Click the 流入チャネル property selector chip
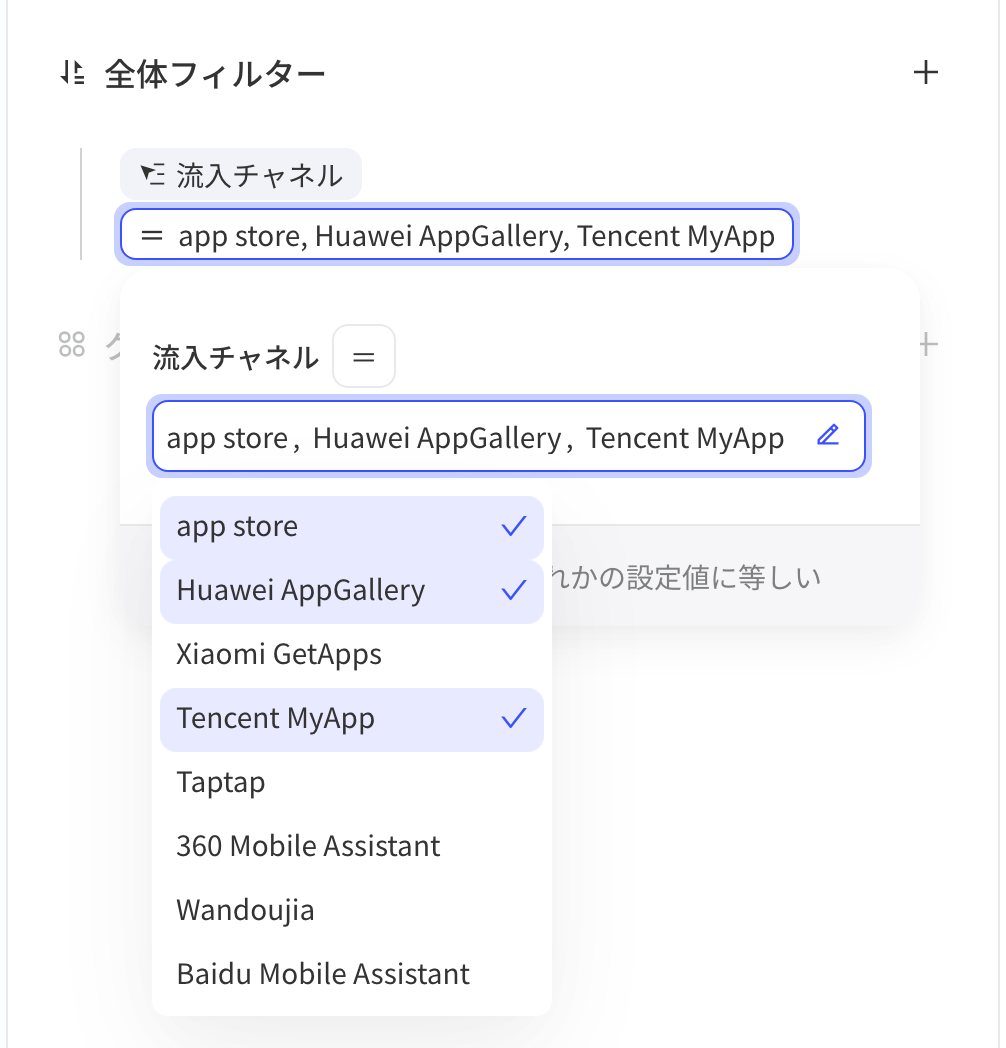 (x=241, y=174)
